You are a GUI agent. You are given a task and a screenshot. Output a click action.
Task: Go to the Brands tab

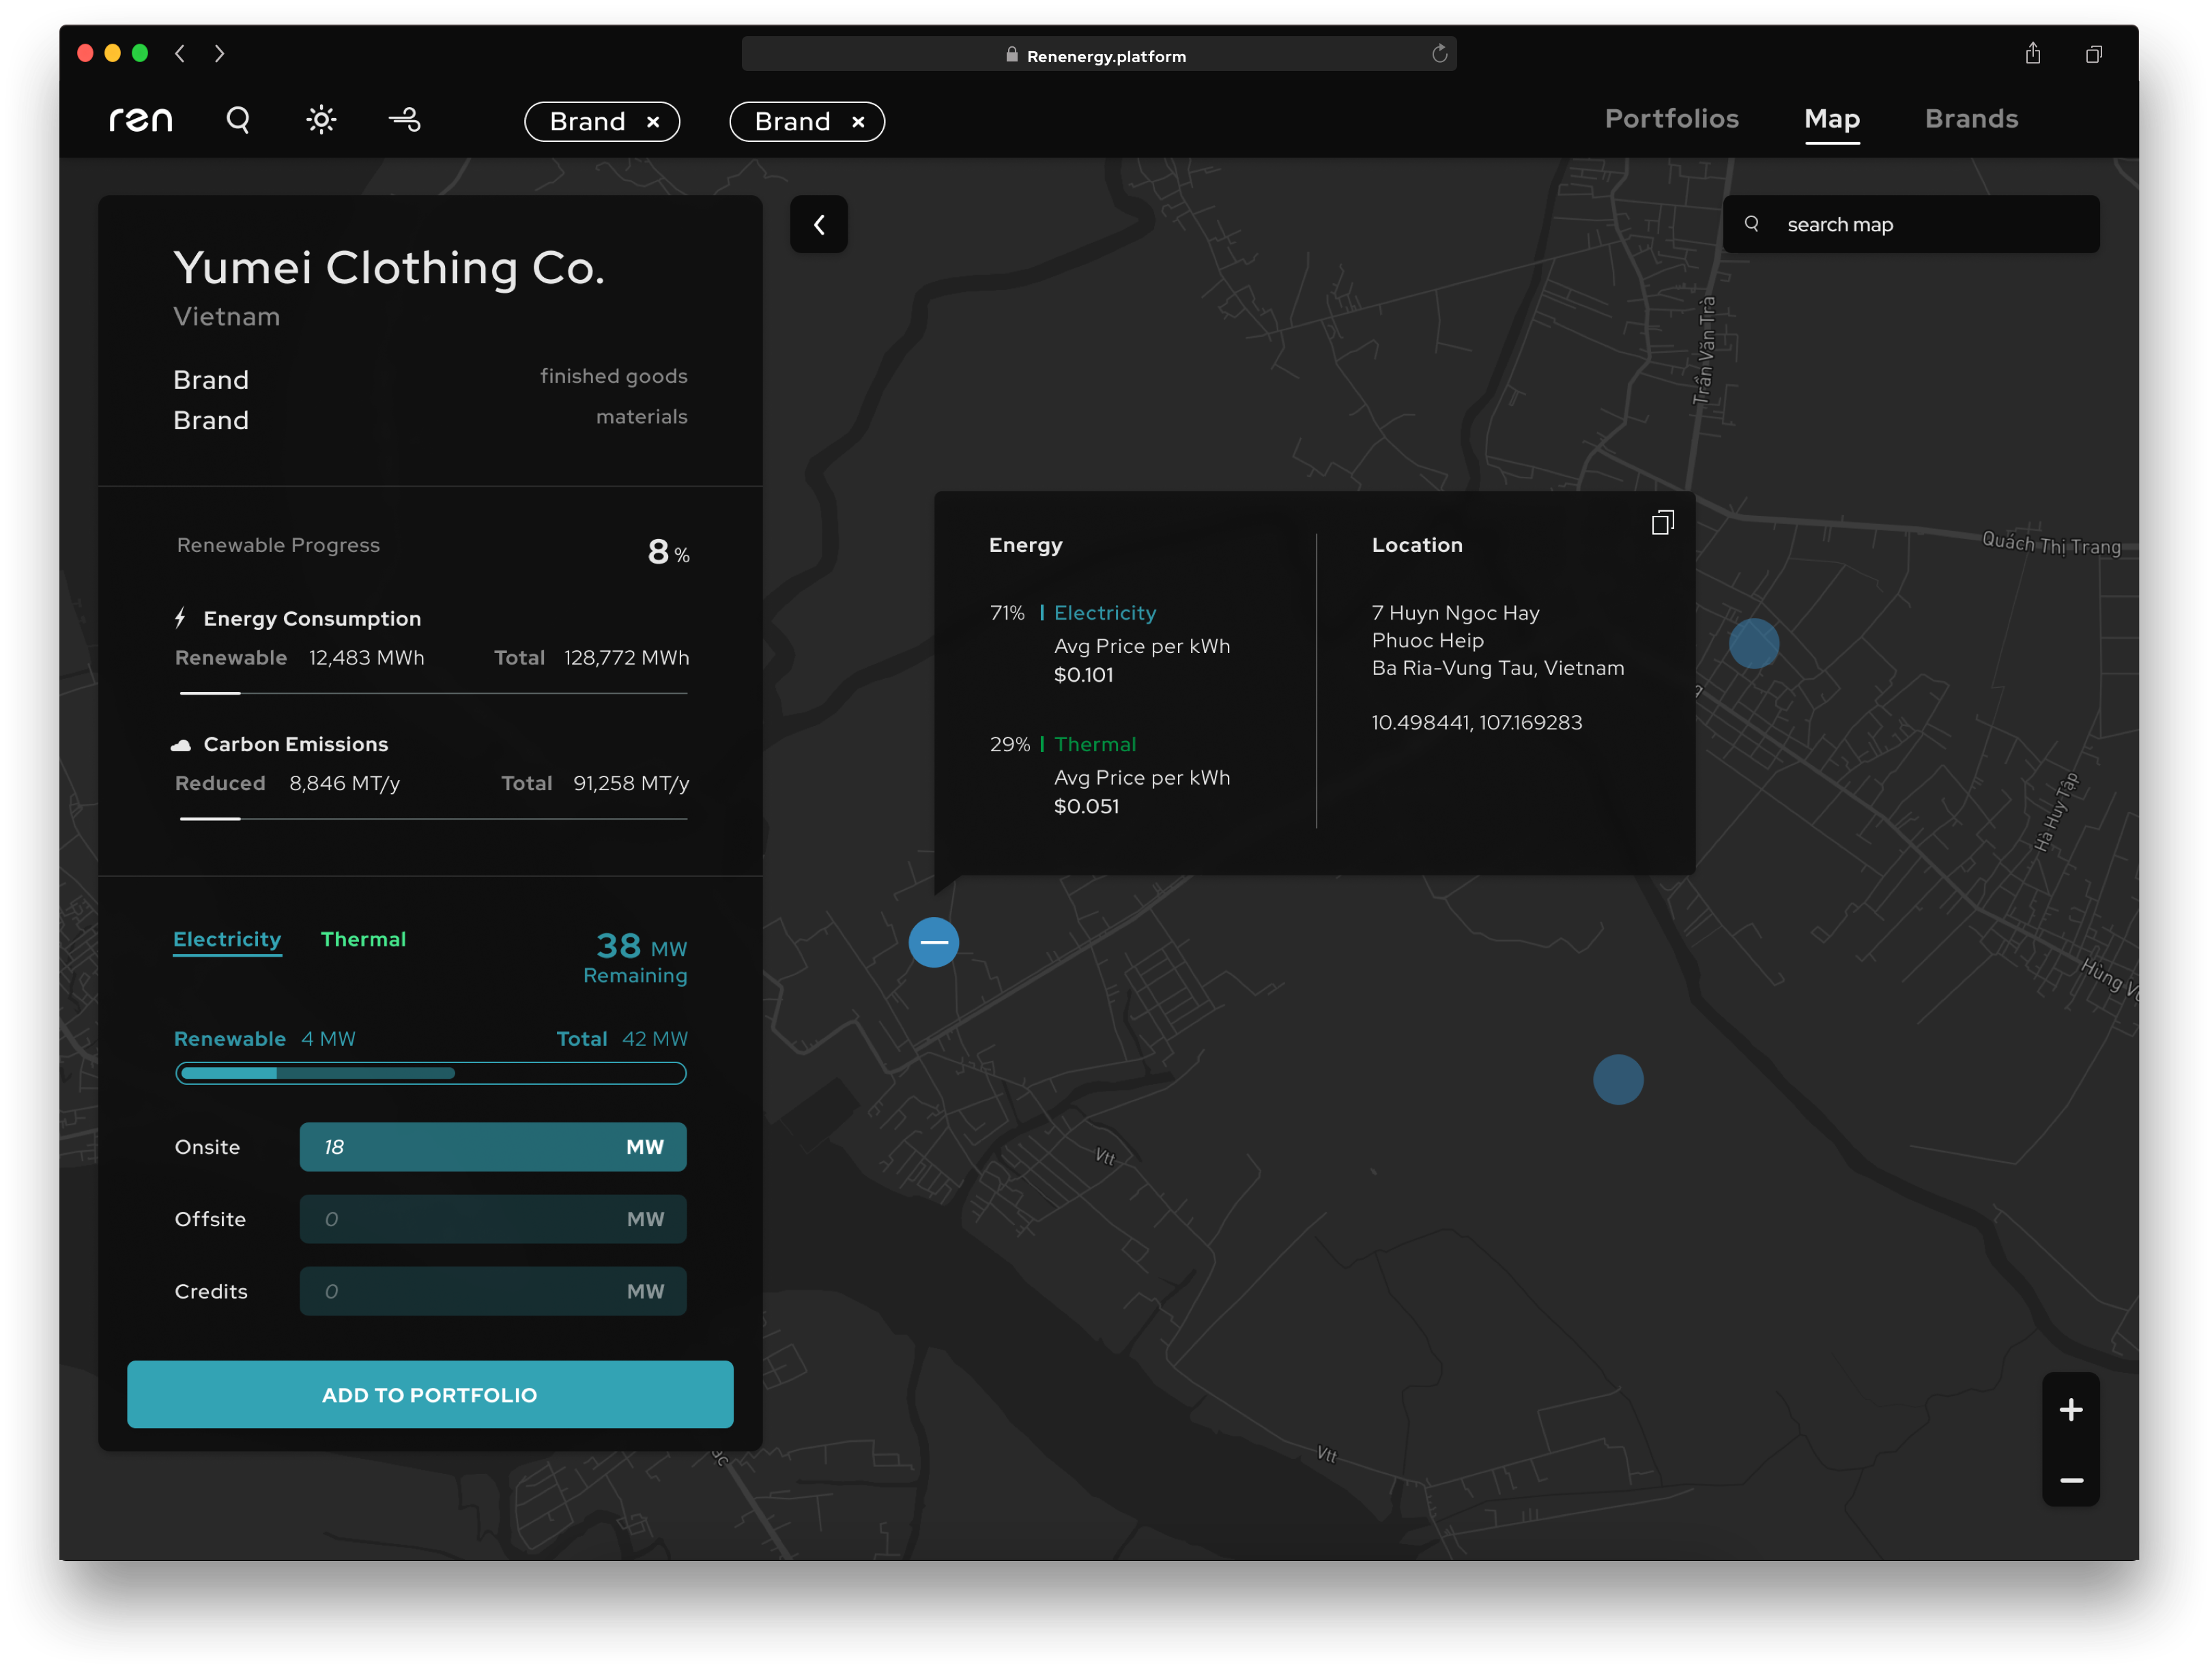1971,119
